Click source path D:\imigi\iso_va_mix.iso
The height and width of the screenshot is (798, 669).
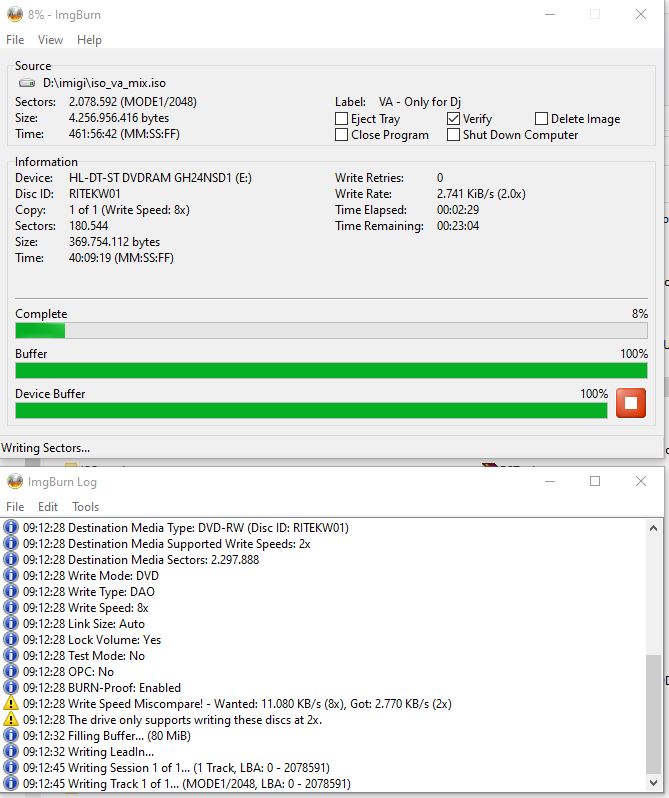pyautogui.click(x=104, y=83)
